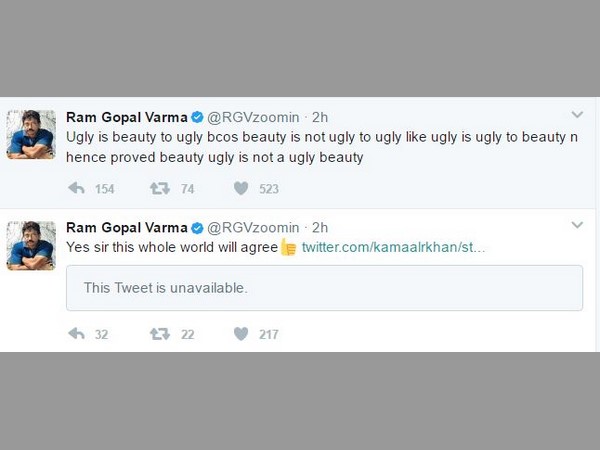Like the 'Ugly is beauty' tweet
Viewport: 600px width, 450px height.
[240, 188]
